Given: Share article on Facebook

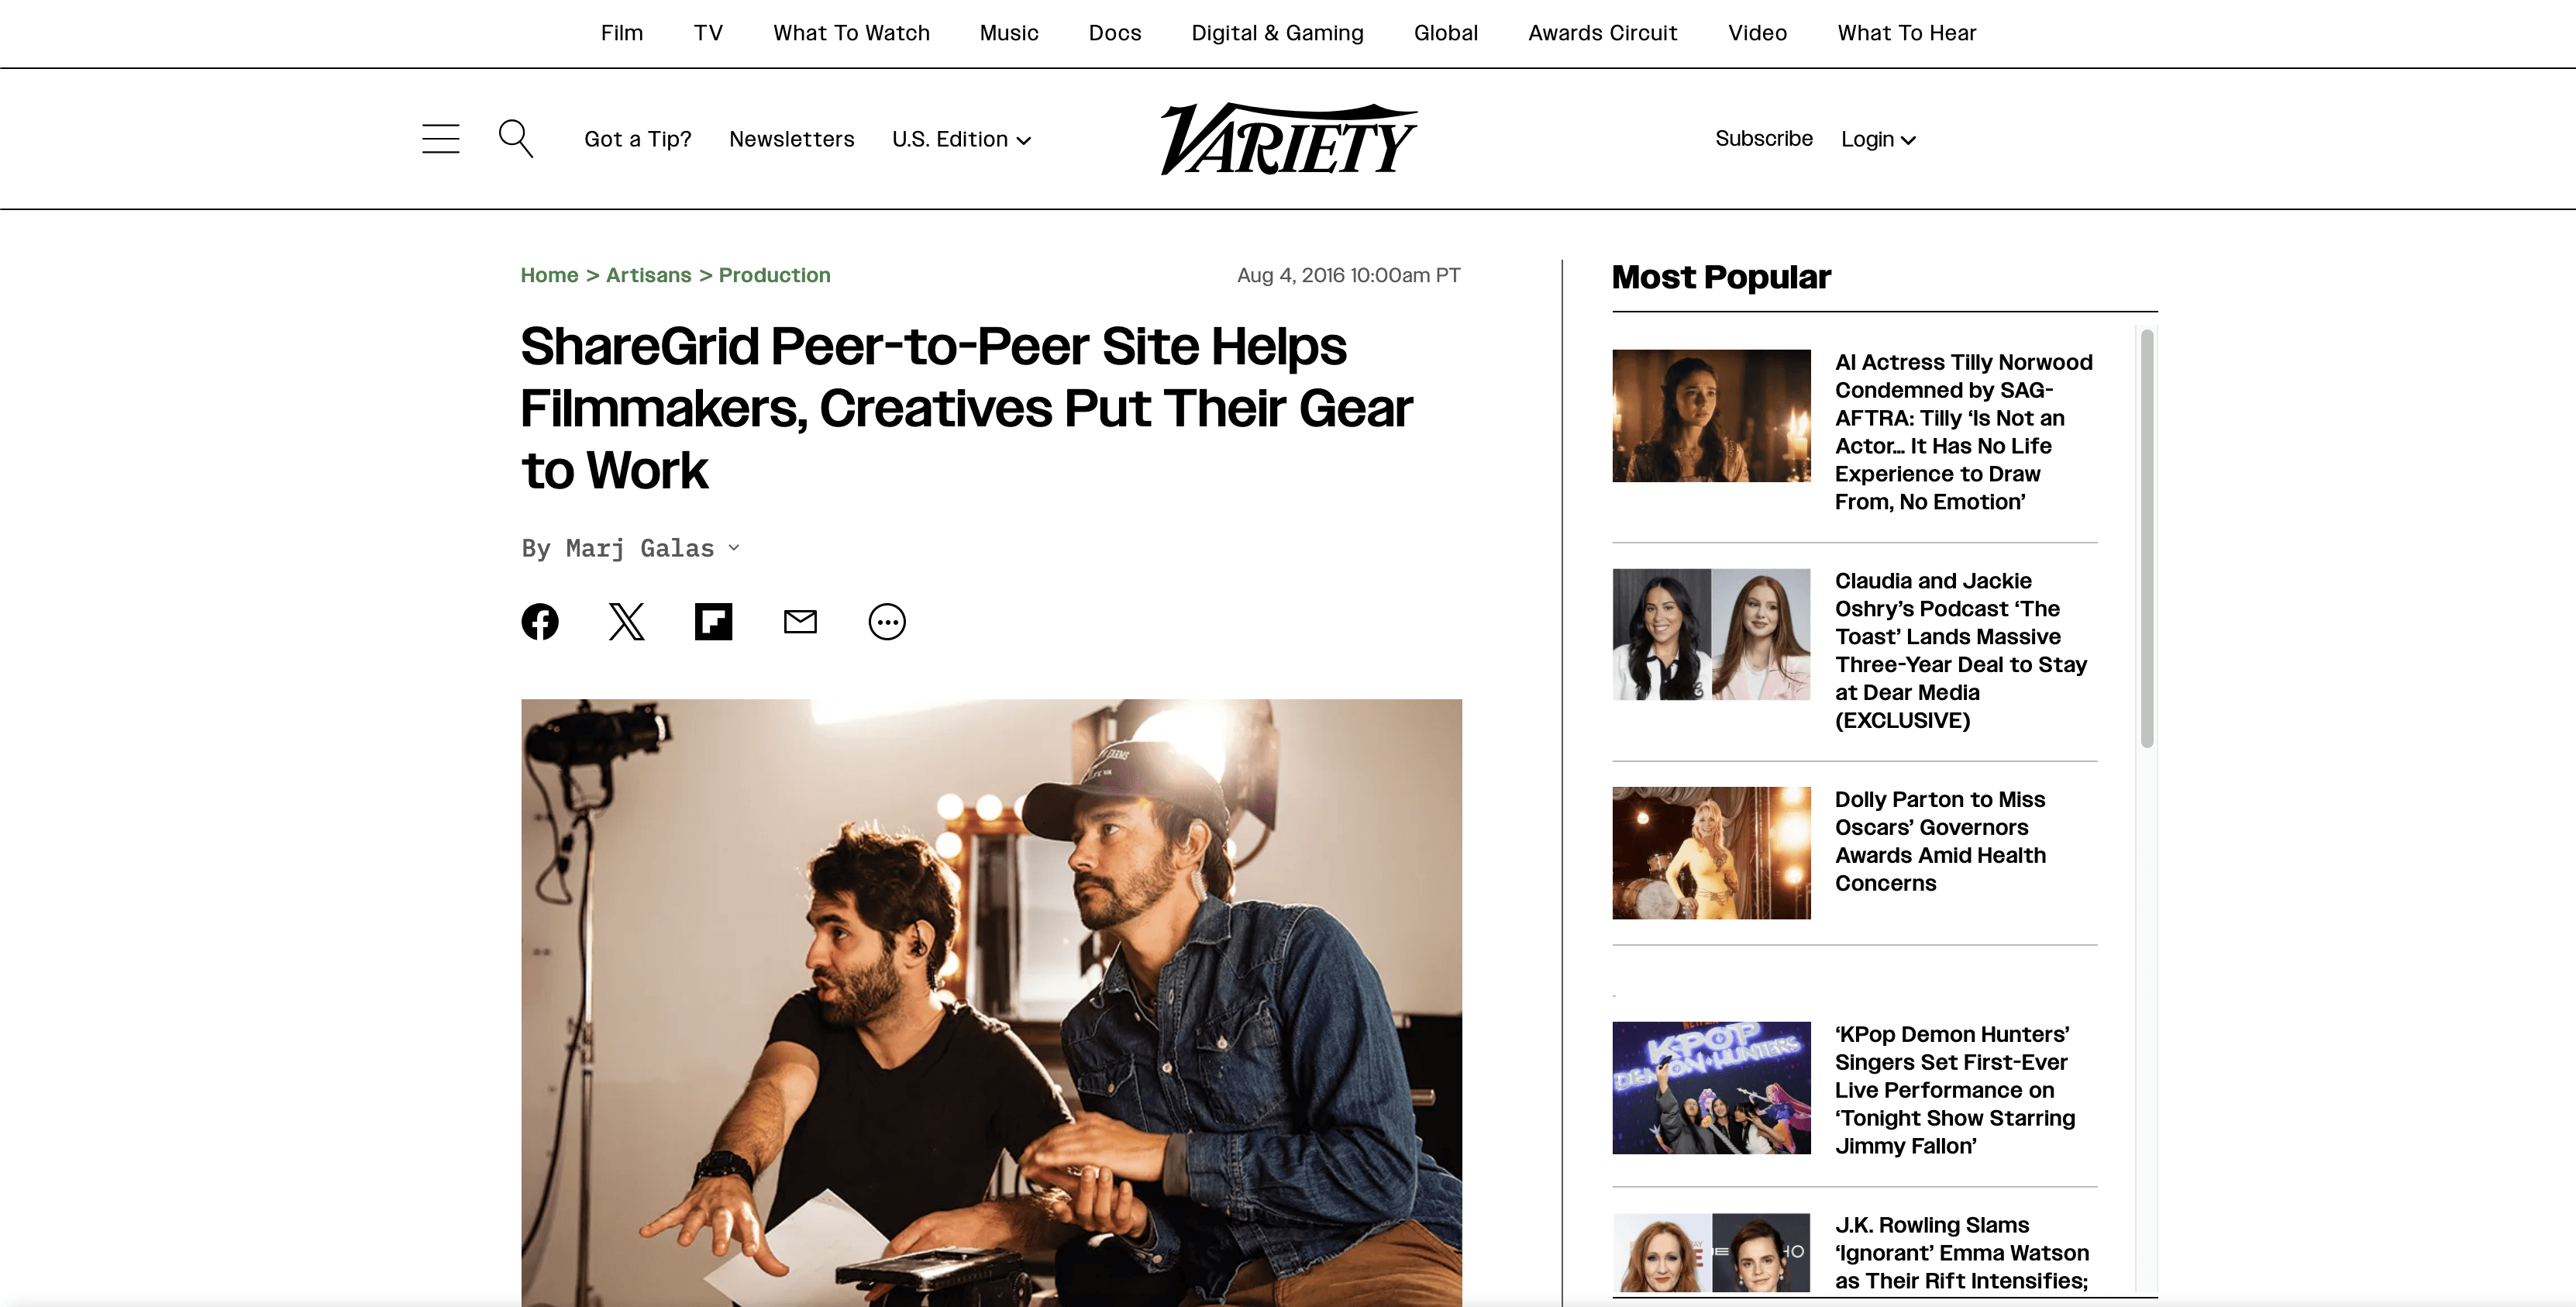Looking at the screenshot, I should tap(540, 622).
